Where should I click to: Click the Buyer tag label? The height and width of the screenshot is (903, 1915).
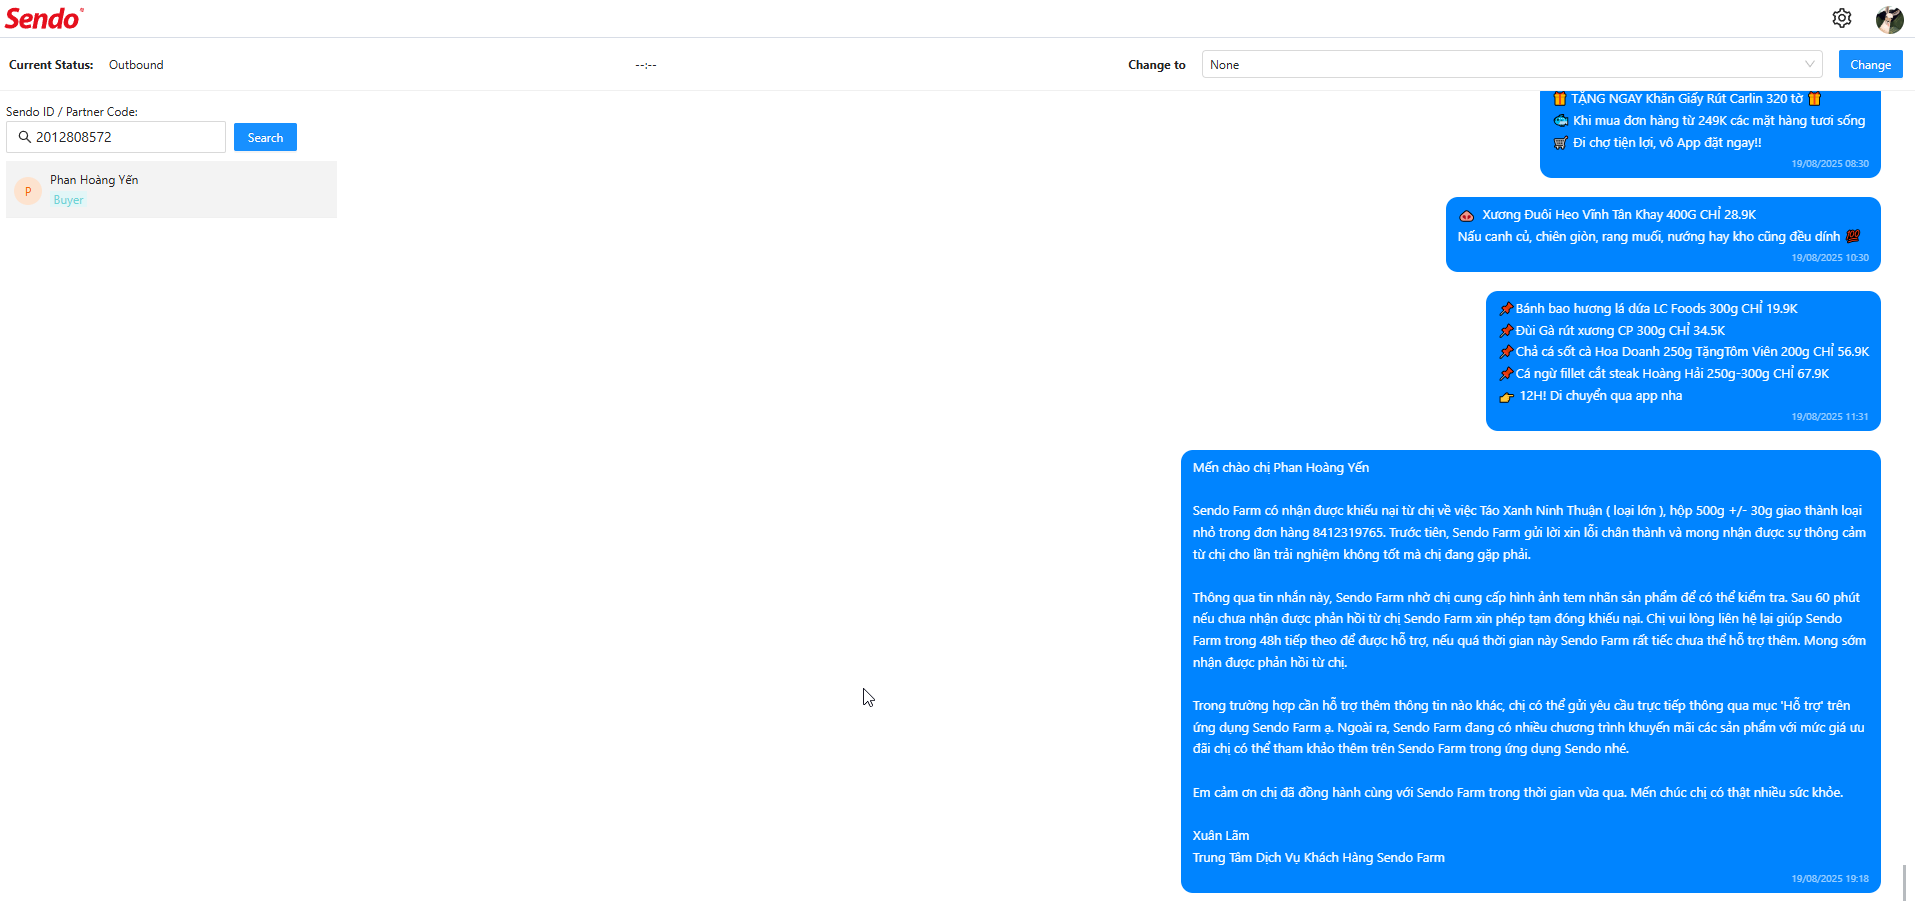coord(68,200)
